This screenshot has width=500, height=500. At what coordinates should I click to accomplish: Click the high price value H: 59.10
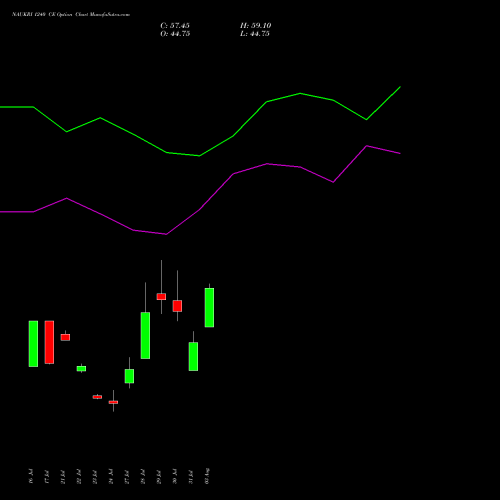(256, 26)
